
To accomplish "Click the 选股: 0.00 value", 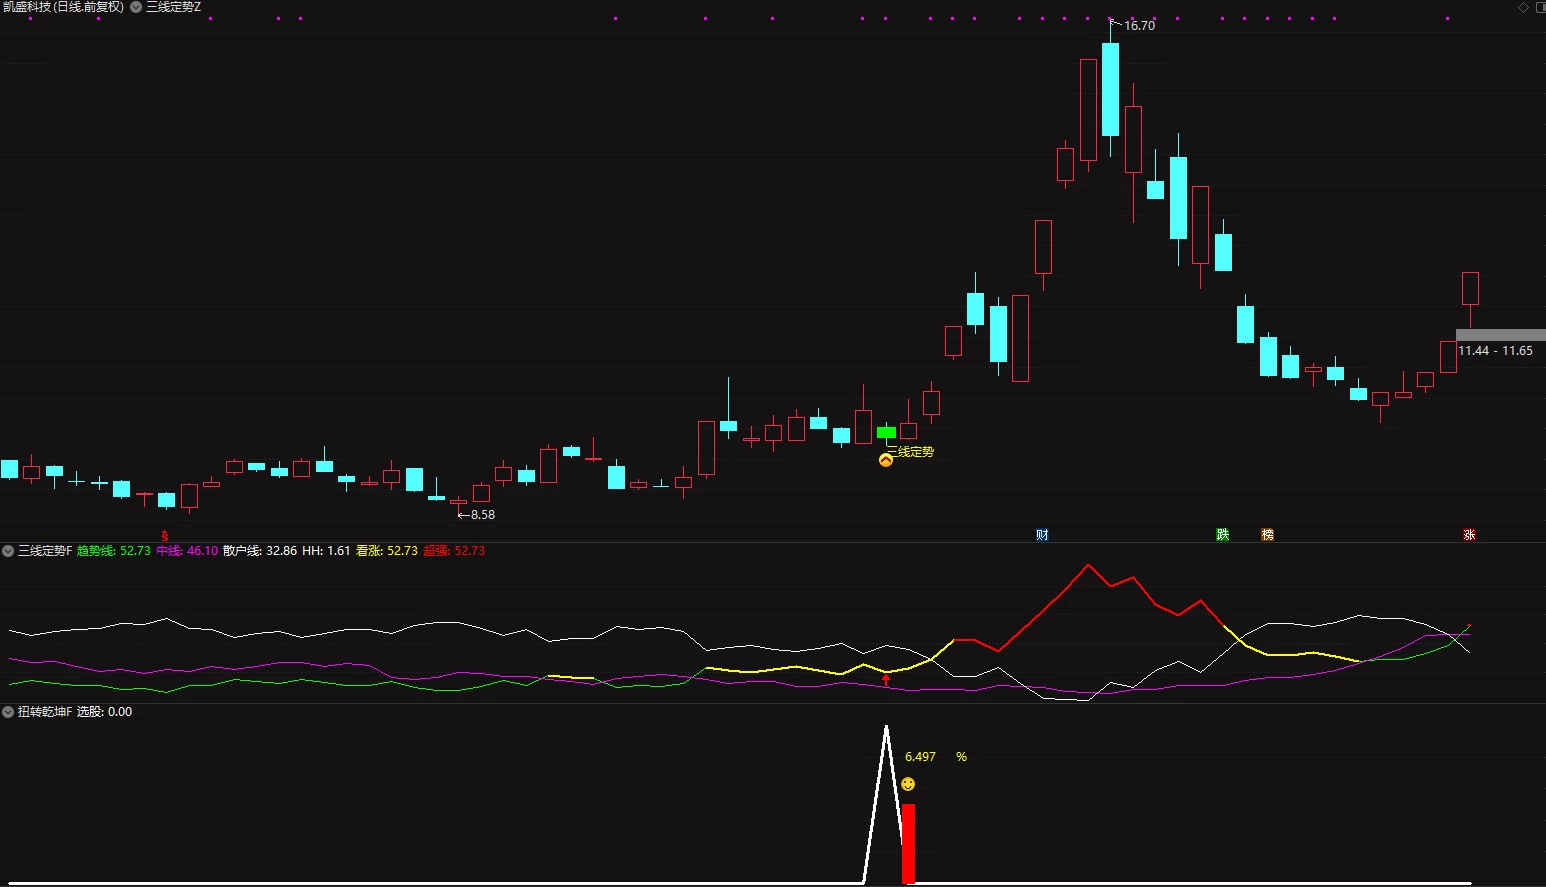I will click(x=104, y=712).
